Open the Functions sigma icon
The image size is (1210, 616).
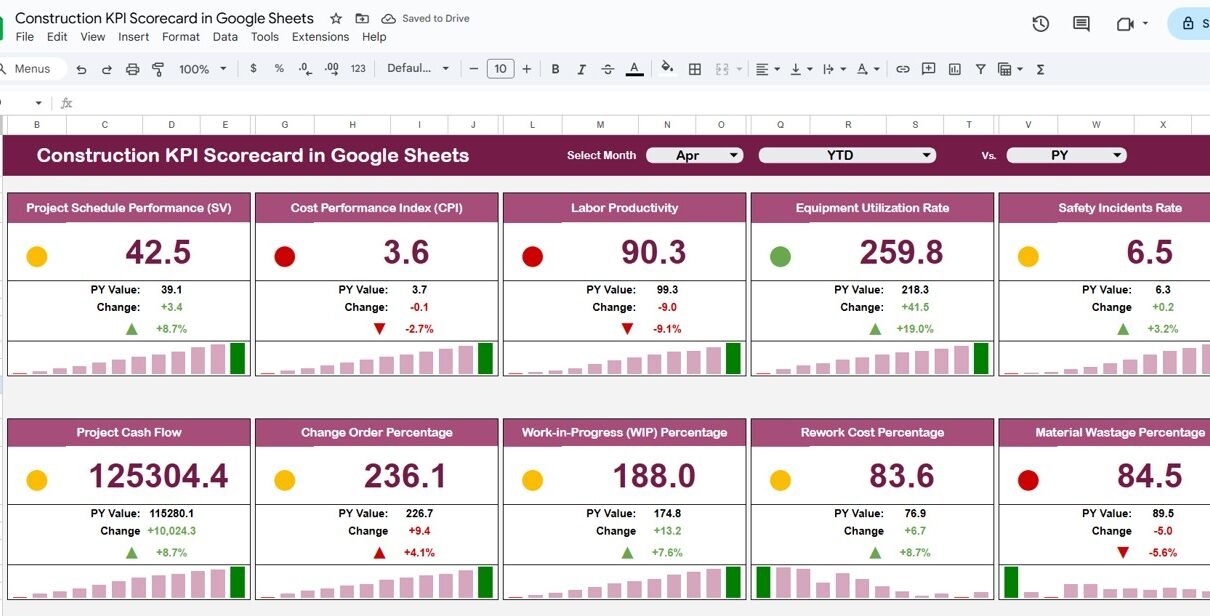[1041, 69]
